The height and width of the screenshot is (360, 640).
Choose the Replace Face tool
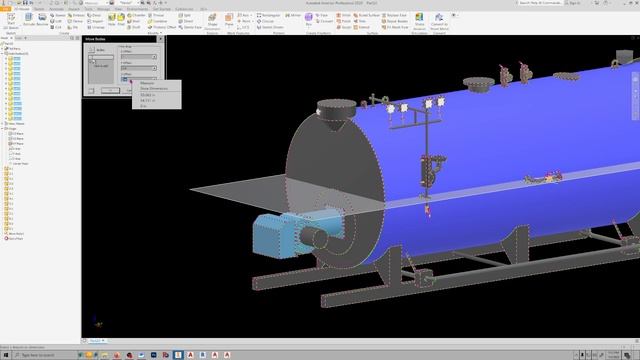[394, 16]
